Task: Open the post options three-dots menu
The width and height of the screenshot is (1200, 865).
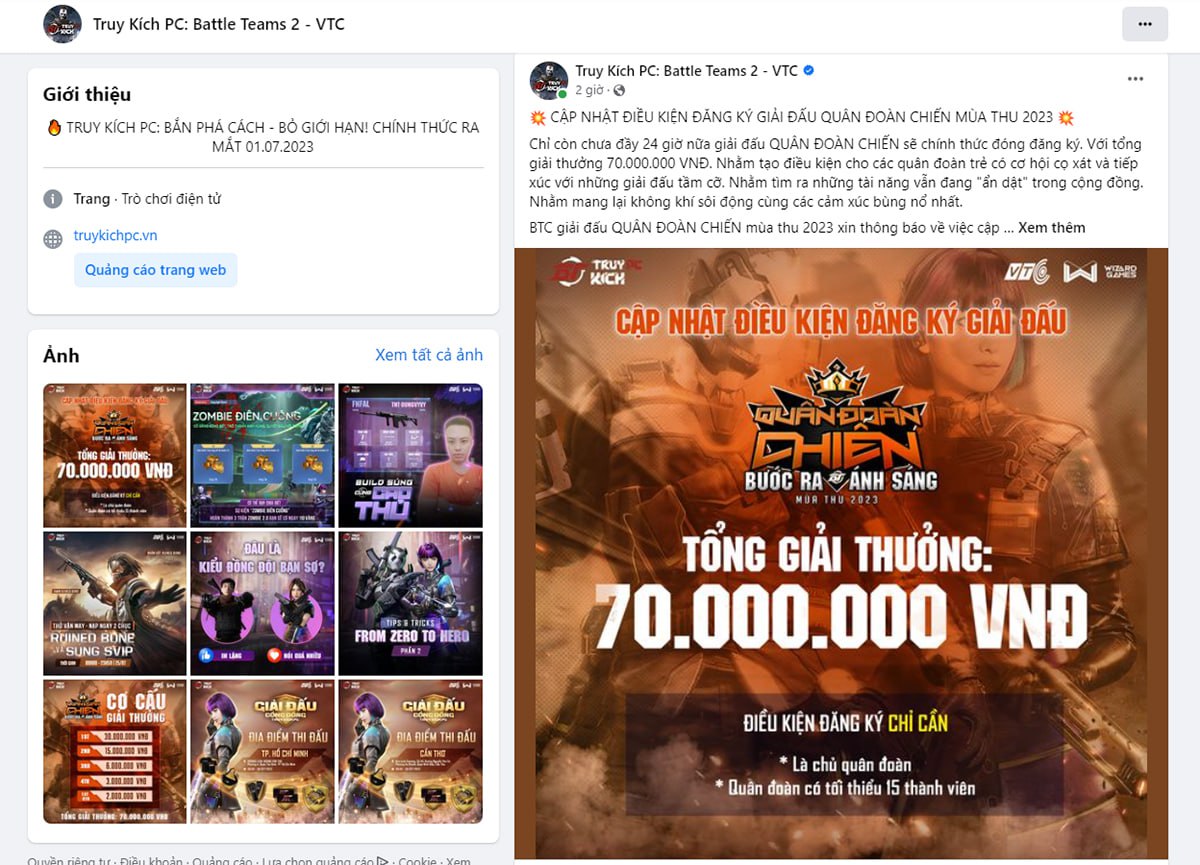Action: pyautogui.click(x=1135, y=78)
